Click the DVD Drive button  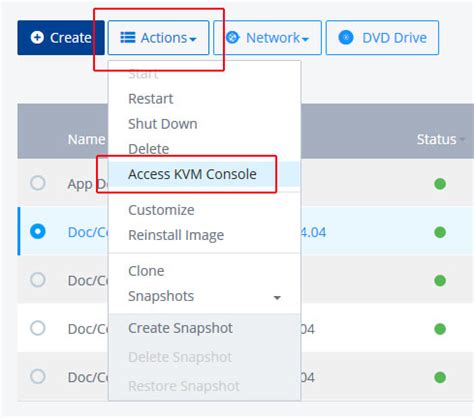382,38
